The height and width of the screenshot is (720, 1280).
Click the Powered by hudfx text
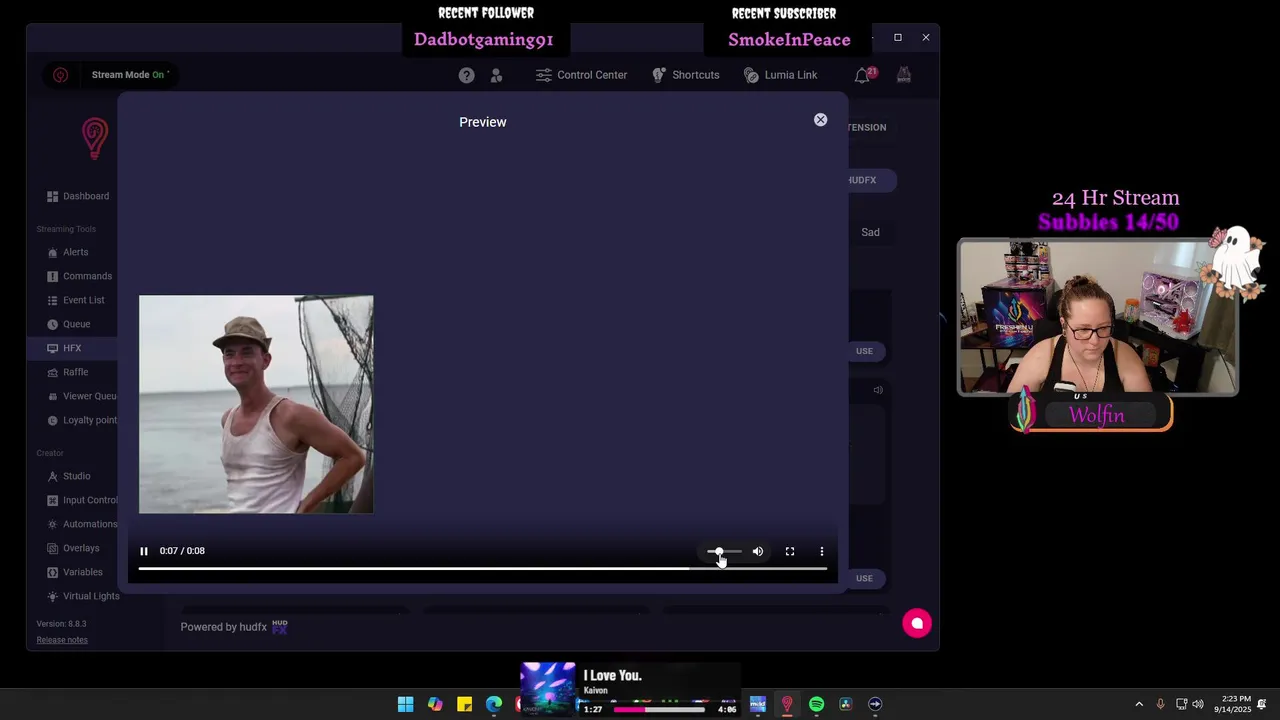[x=223, y=627]
